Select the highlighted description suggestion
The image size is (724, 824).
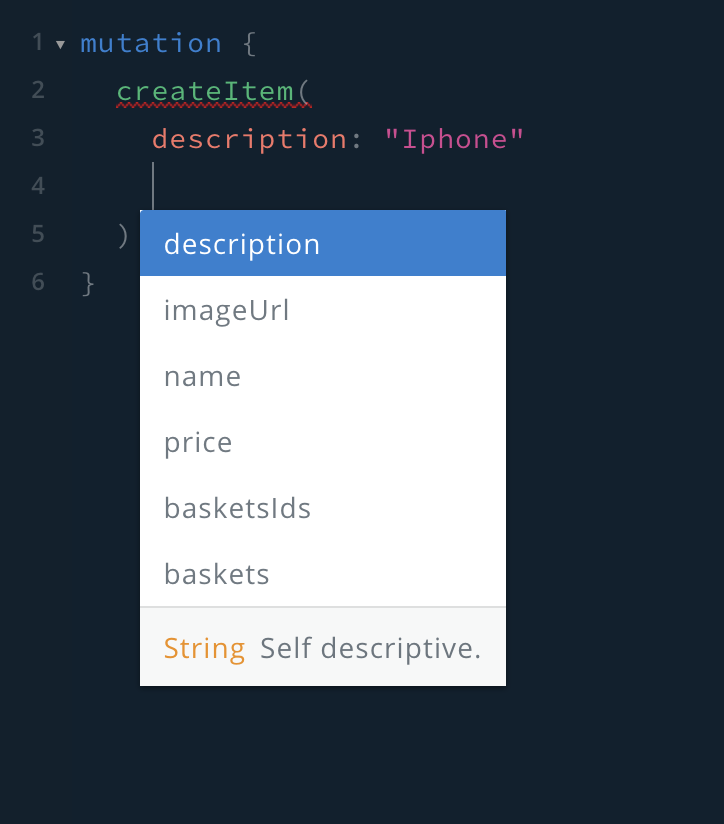[241, 243]
